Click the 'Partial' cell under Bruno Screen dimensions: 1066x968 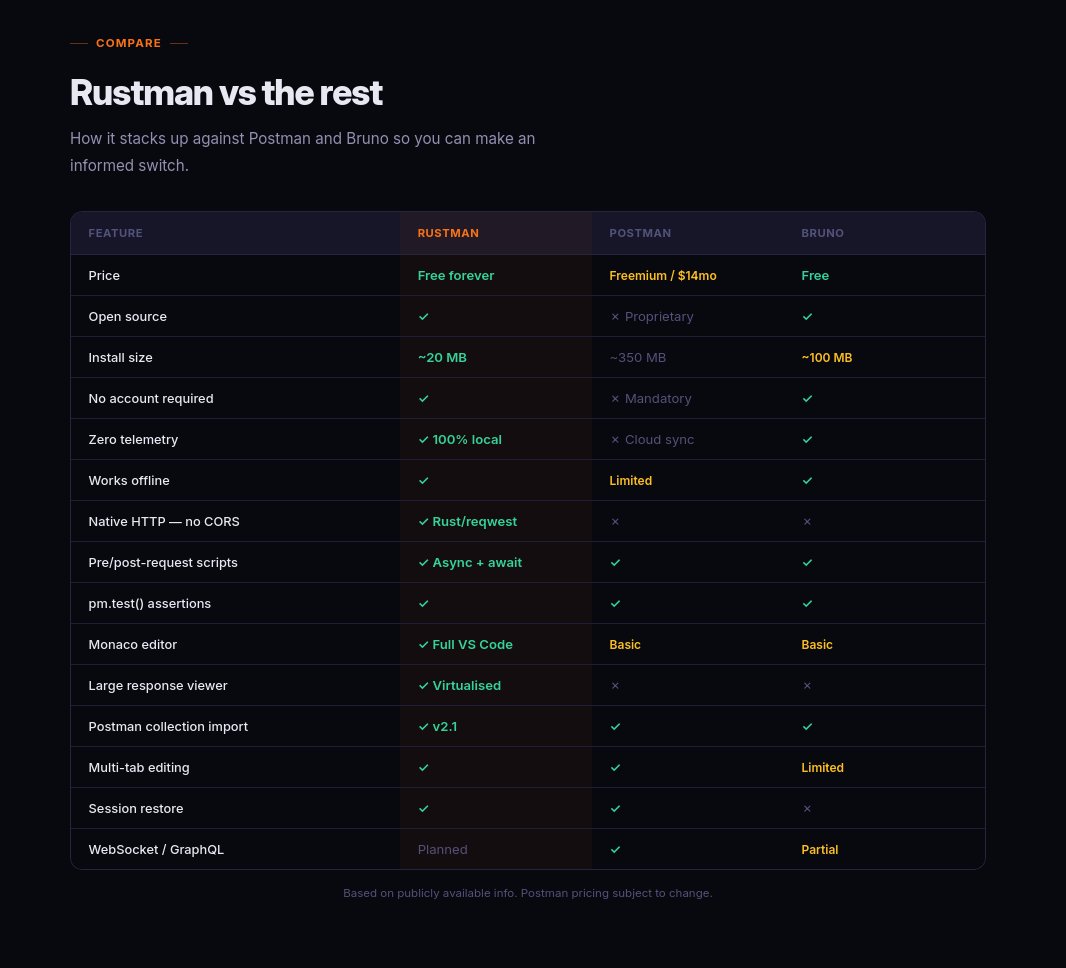tap(819, 850)
